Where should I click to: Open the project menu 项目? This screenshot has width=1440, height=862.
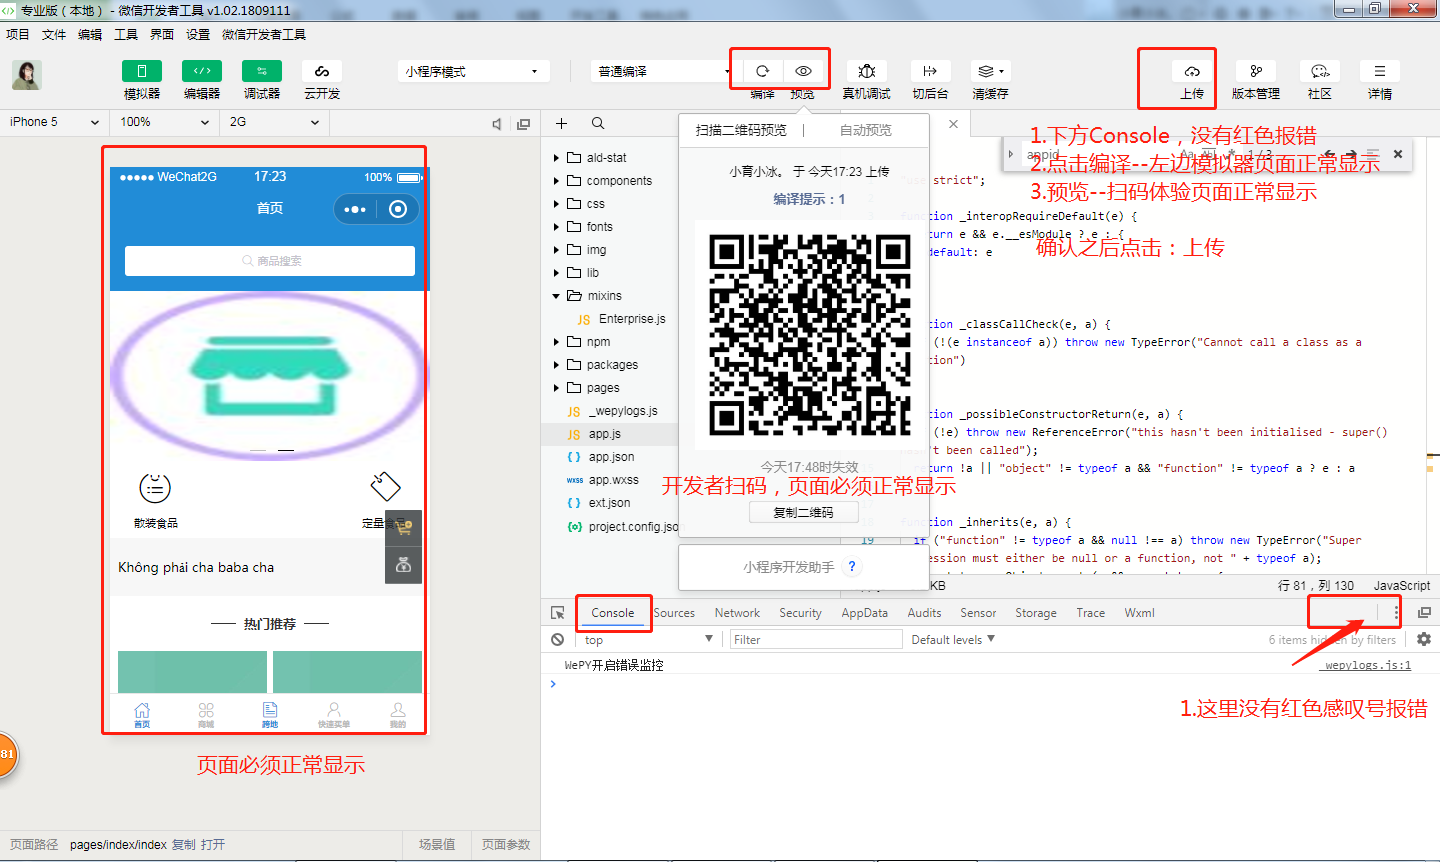[x=18, y=34]
